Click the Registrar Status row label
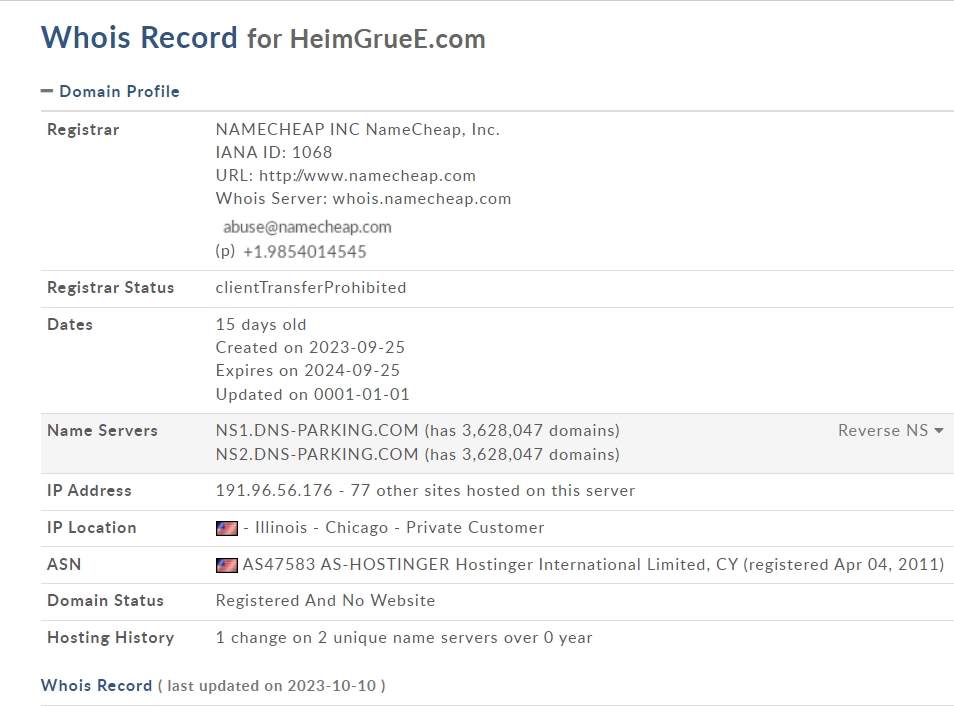Viewport: 954px width, 706px height. tap(111, 287)
